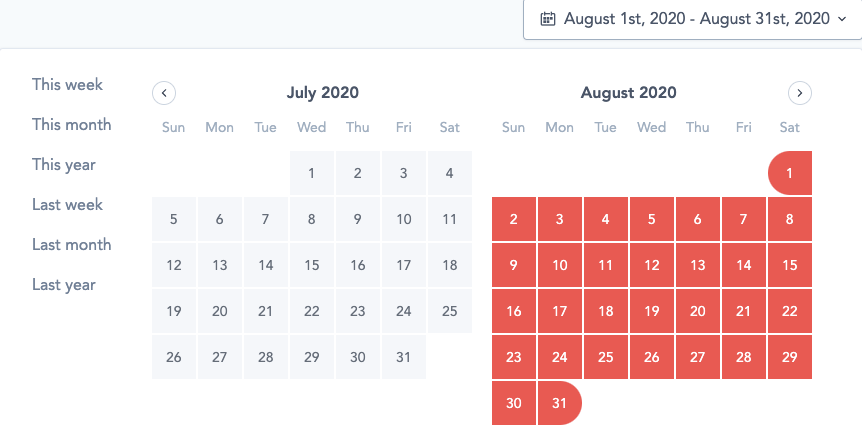Select August 12 in the right calendar

pos(652,265)
